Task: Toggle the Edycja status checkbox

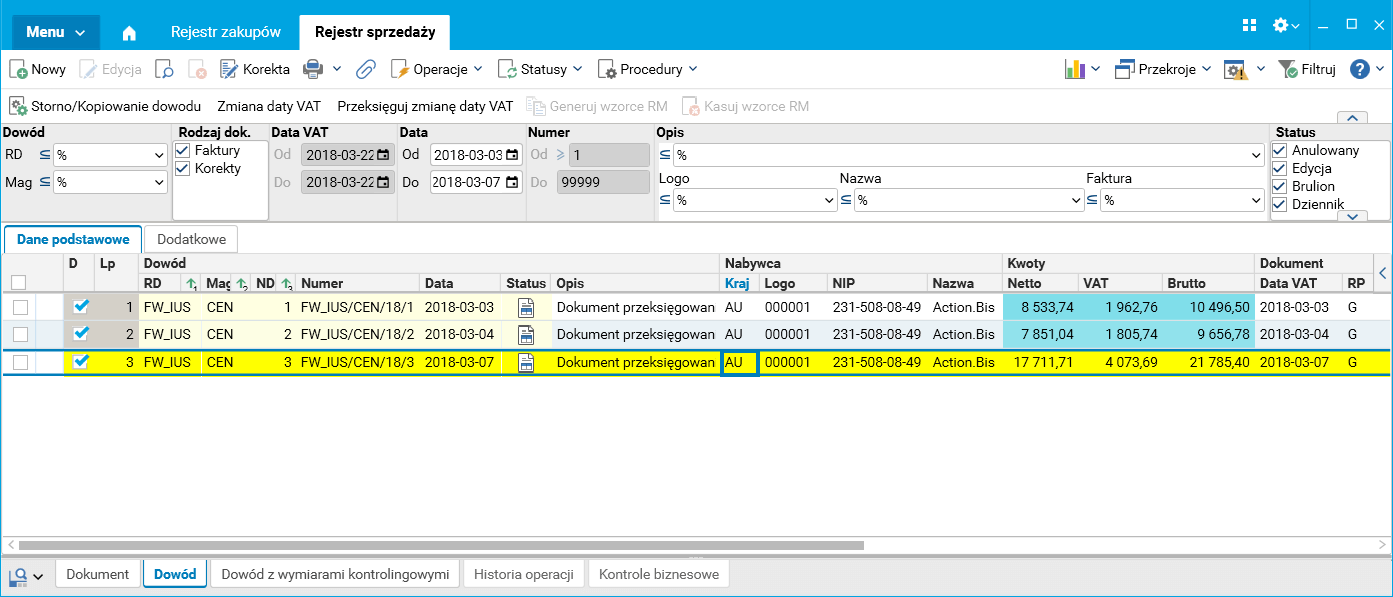Action: [x=1280, y=168]
